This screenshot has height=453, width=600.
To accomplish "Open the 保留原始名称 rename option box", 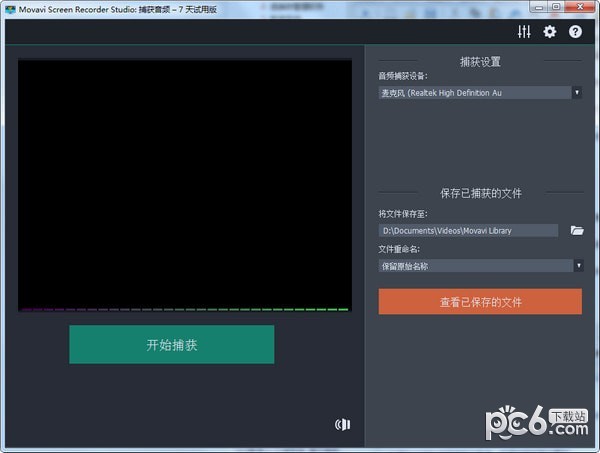I will click(473, 265).
